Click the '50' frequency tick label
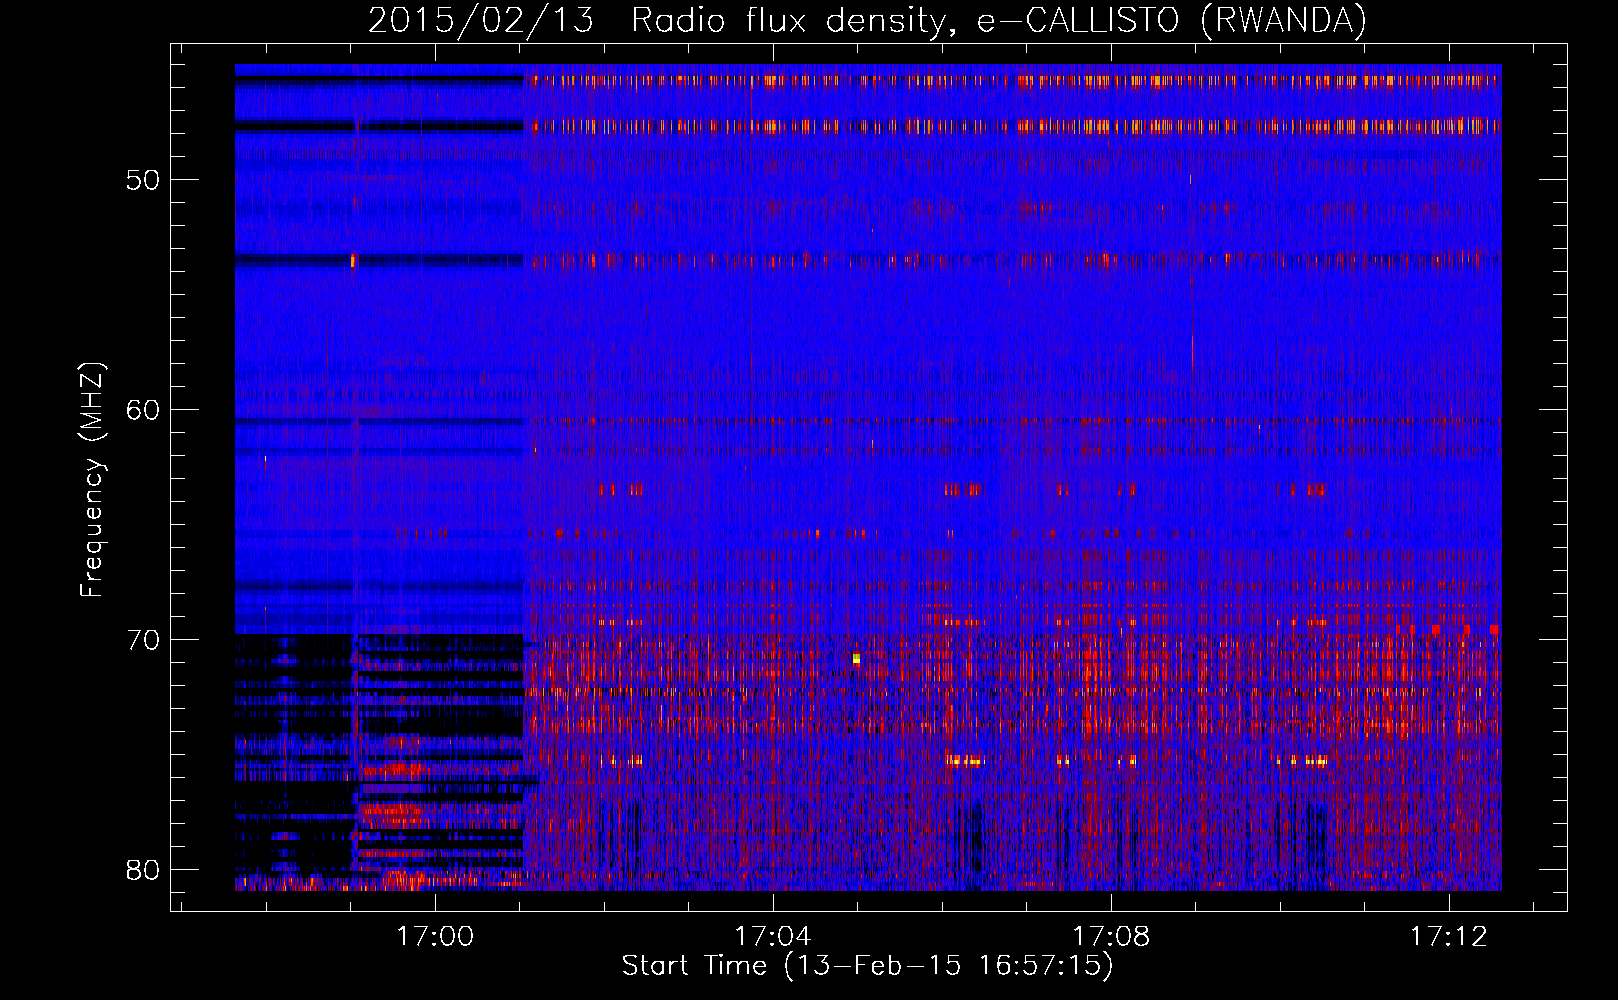 pyautogui.click(x=143, y=180)
